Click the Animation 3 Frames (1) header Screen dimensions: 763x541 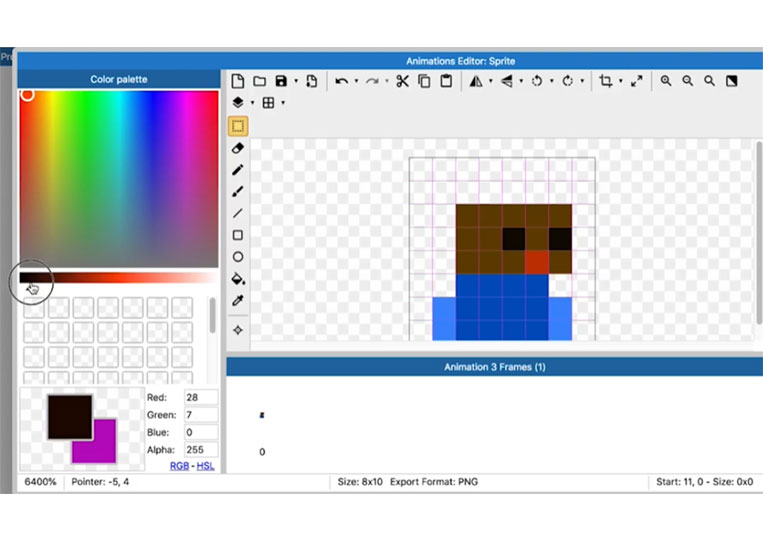coord(494,367)
